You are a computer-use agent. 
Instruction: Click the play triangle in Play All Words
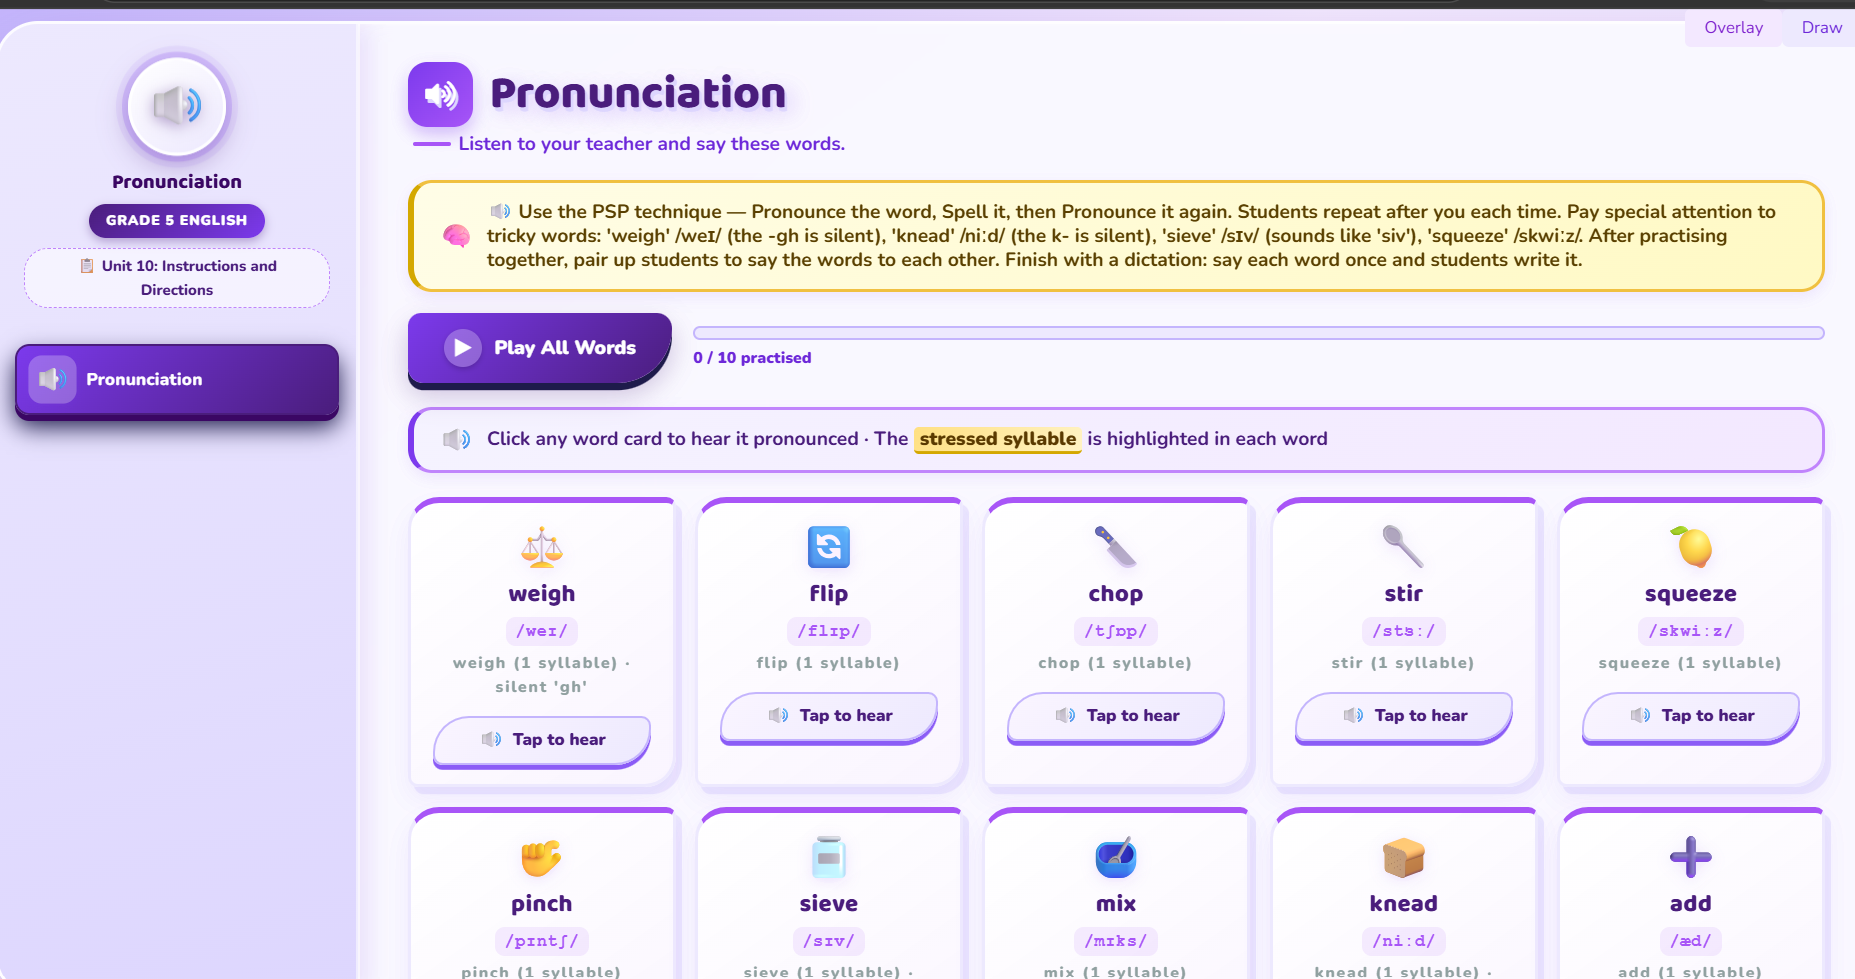click(x=462, y=347)
